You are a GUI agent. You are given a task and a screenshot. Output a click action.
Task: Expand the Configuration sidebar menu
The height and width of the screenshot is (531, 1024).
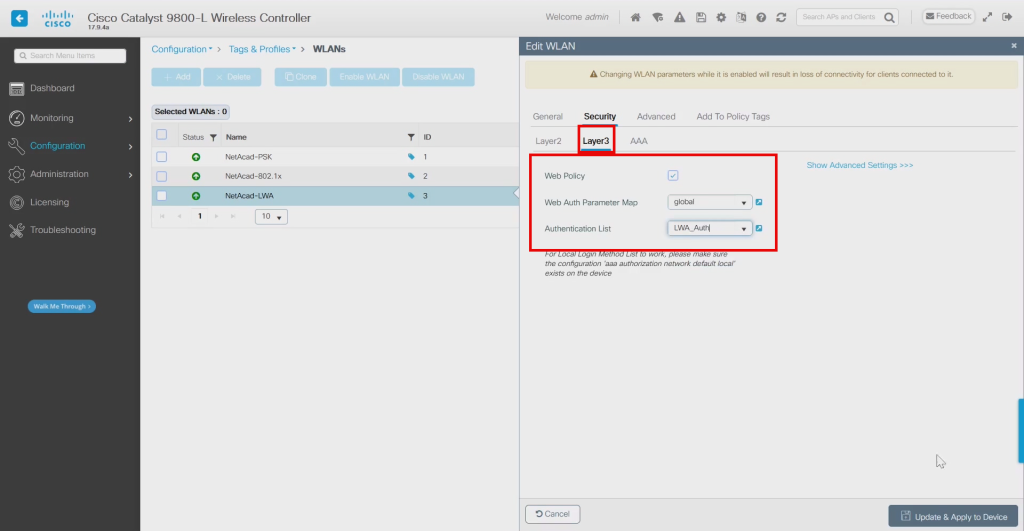click(x=70, y=146)
